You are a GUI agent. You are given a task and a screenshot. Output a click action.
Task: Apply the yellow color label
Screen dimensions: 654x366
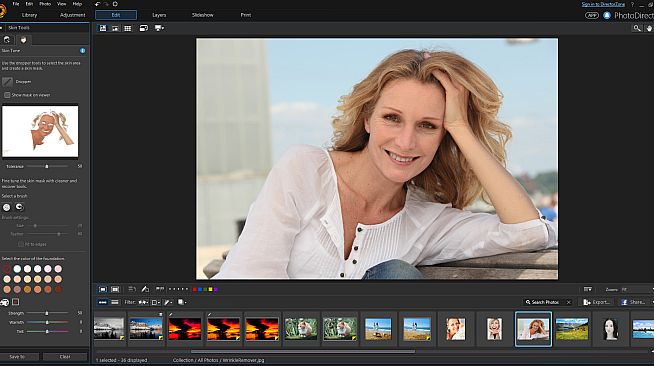(x=210, y=289)
